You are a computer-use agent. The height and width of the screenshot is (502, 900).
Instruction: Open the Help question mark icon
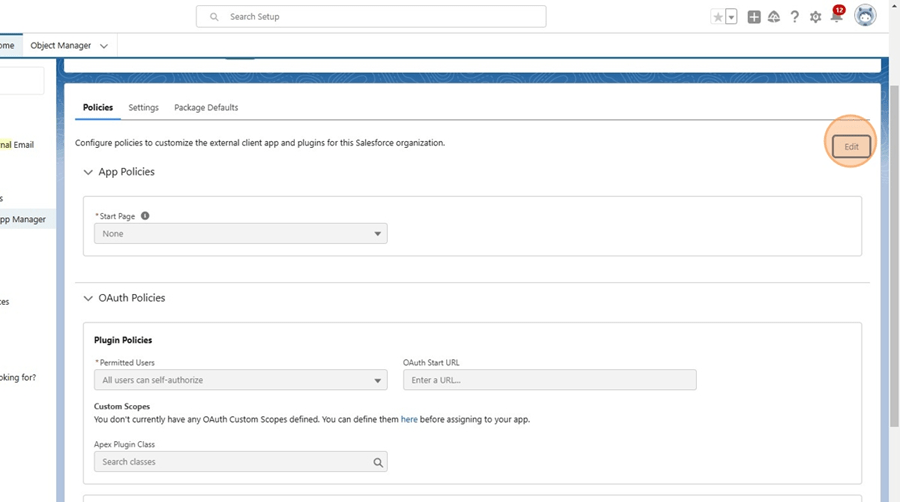point(795,17)
